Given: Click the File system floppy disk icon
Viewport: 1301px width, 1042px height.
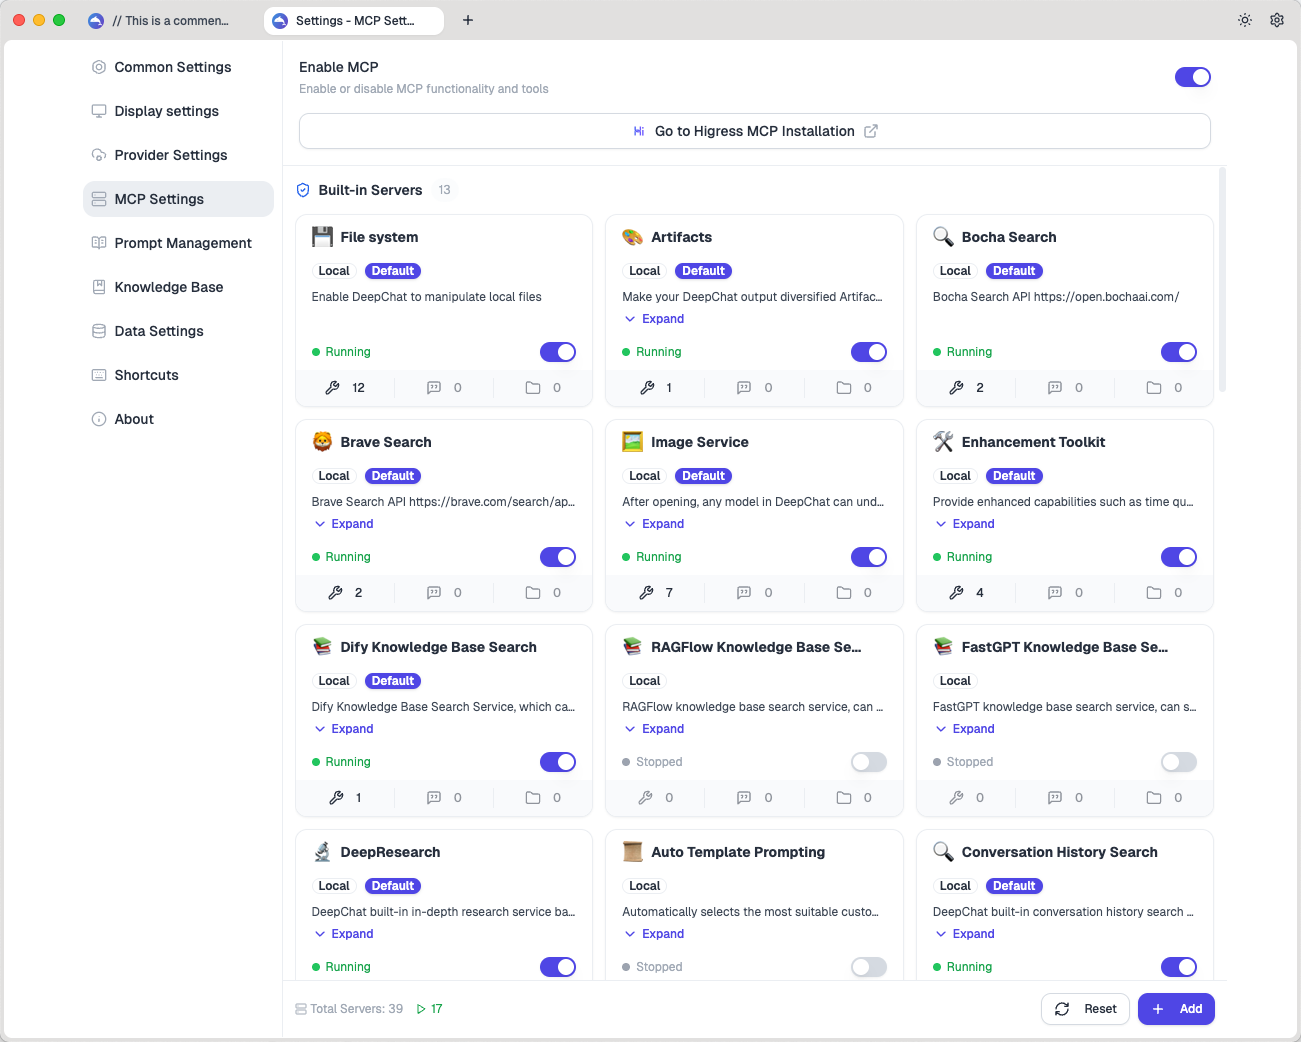Looking at the screenshot, I should point(322,237).
